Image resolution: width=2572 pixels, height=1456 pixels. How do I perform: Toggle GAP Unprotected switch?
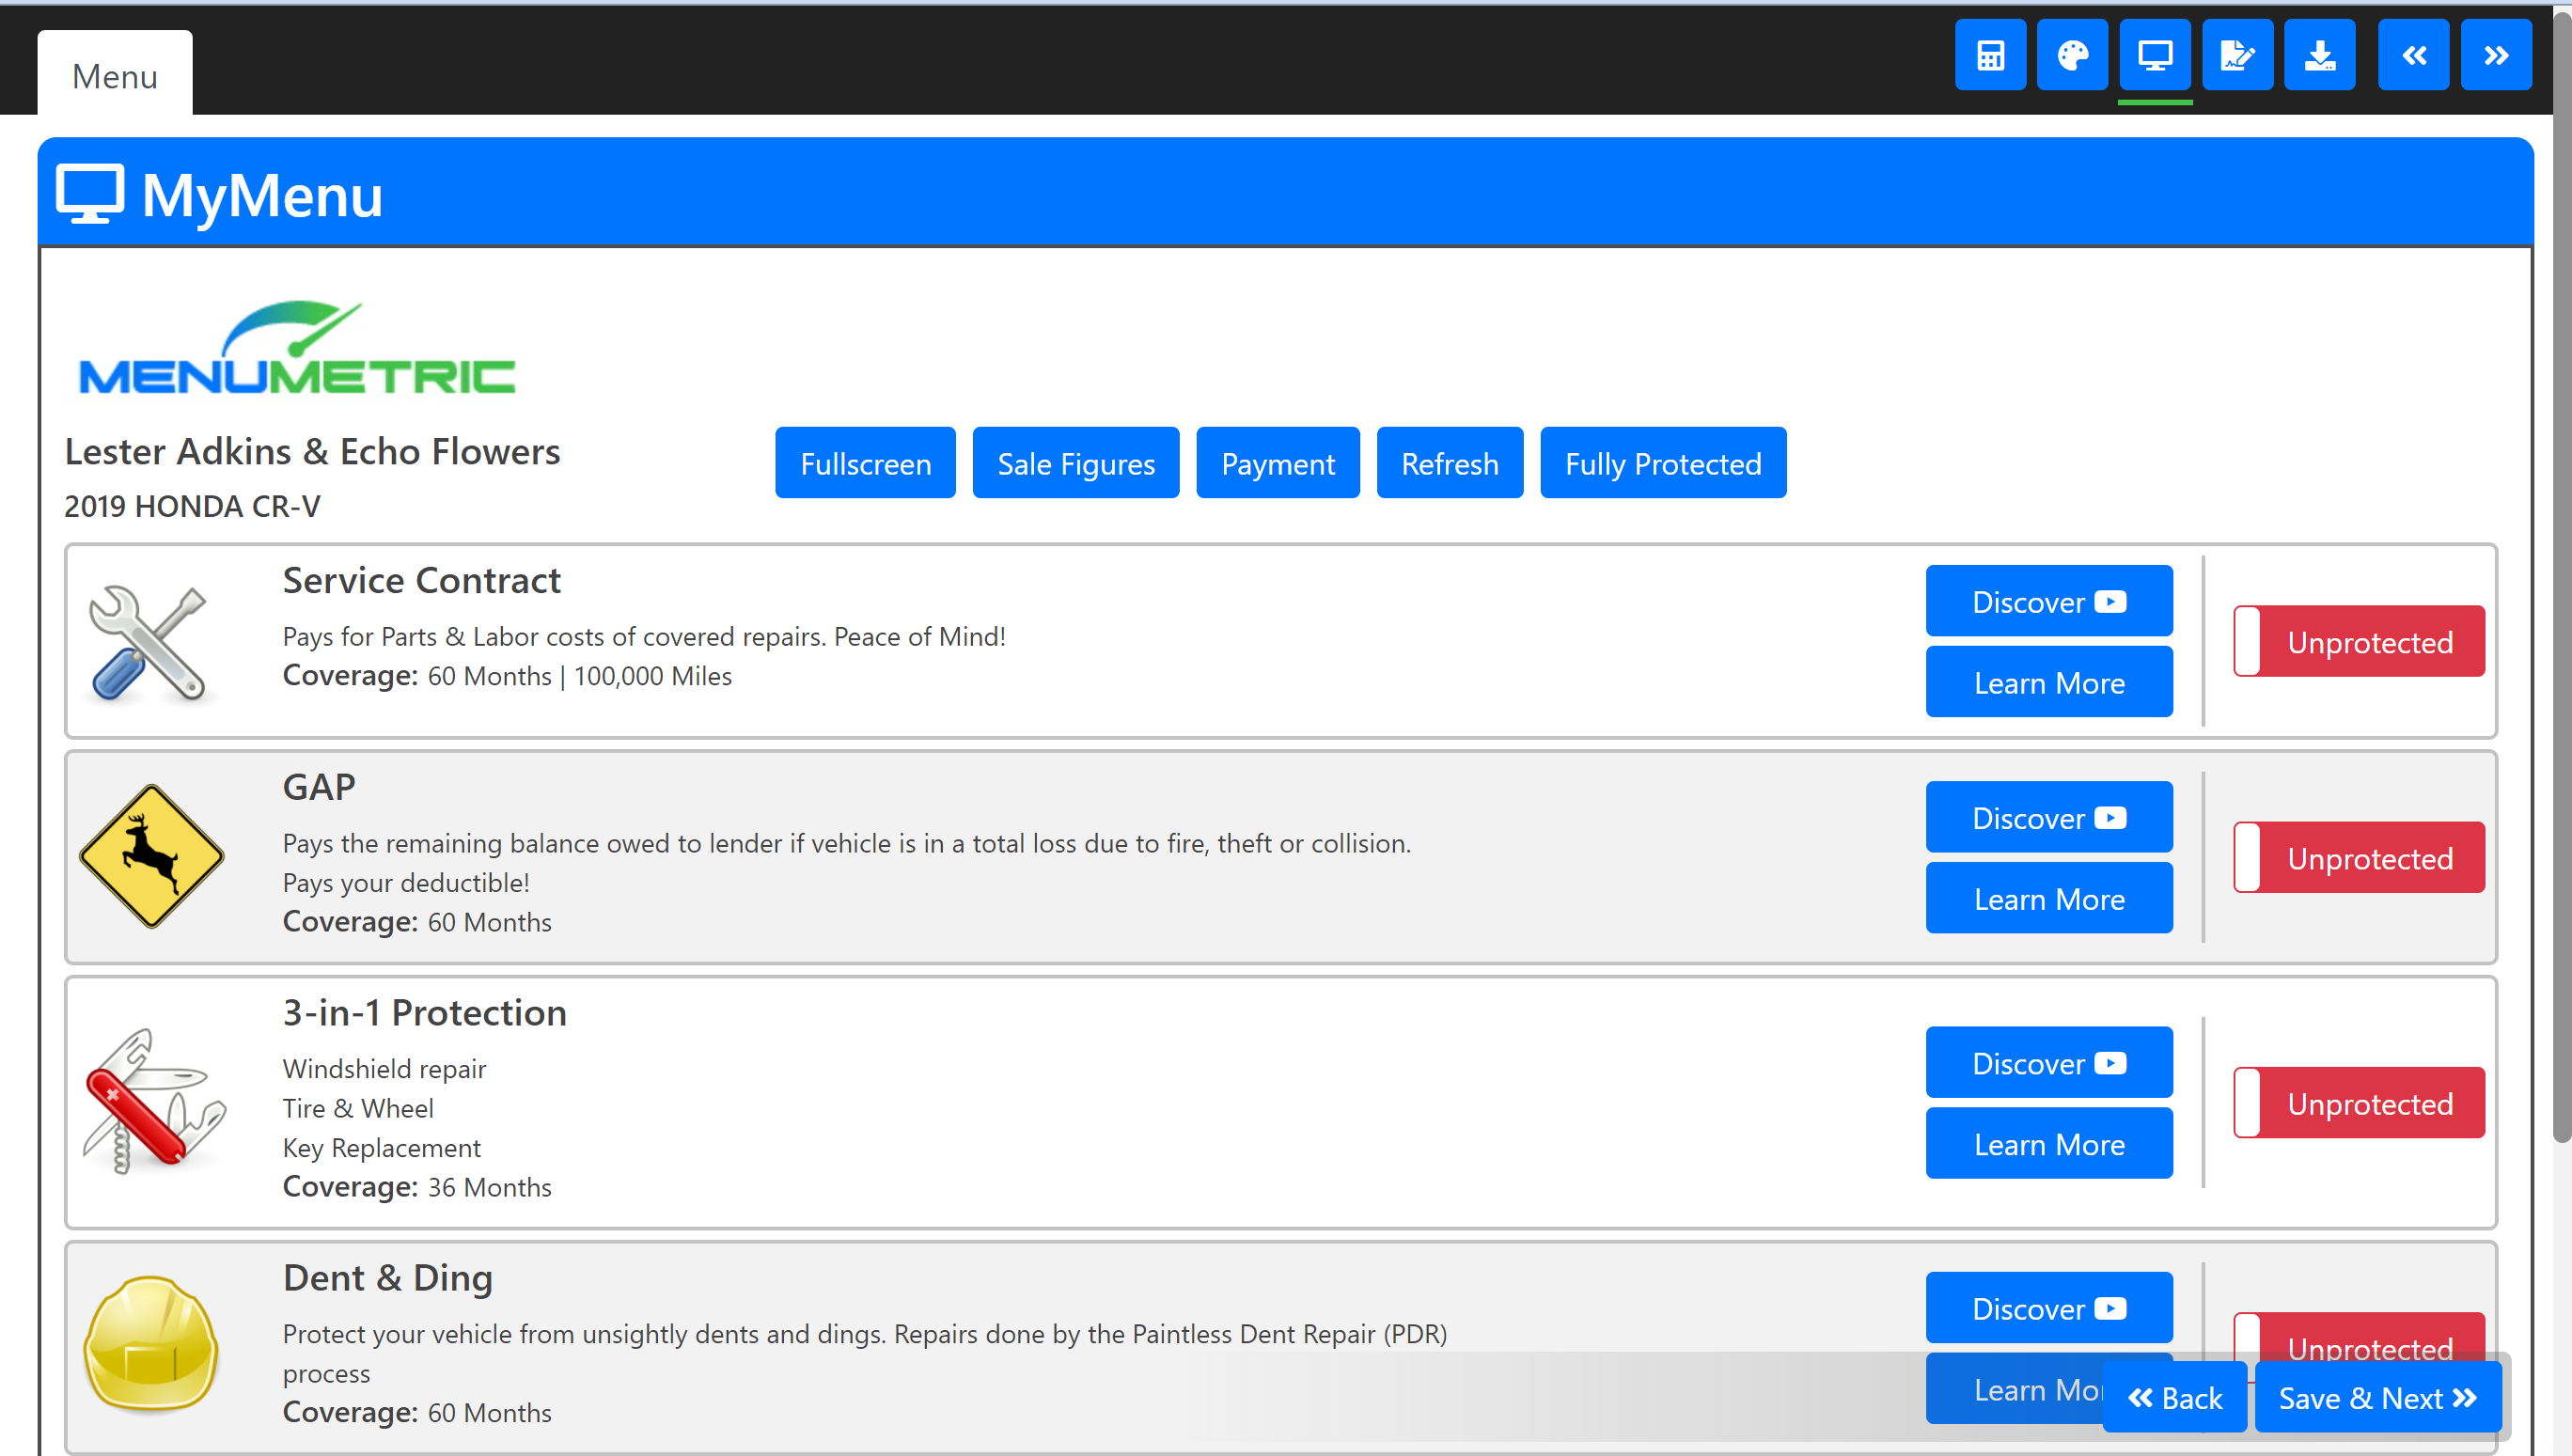point(2359,857)
